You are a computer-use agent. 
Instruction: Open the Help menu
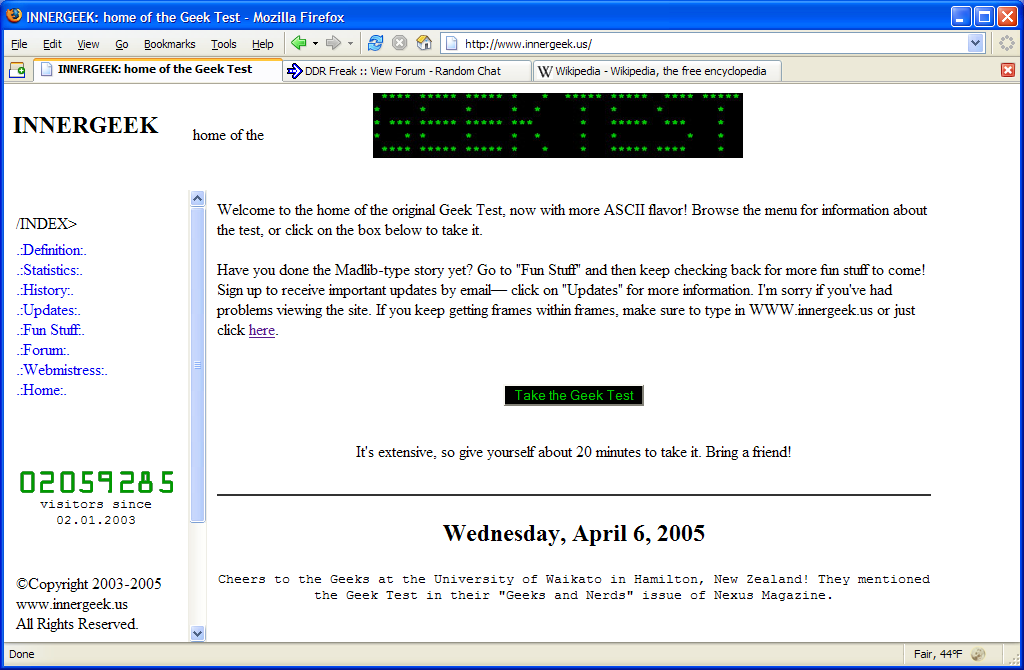263,44
